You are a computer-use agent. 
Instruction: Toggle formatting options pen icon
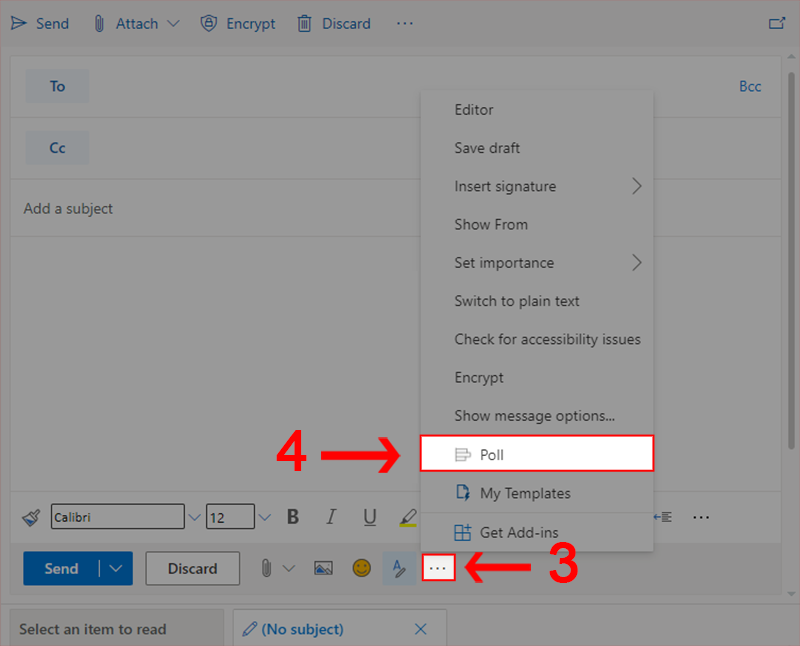399,568
